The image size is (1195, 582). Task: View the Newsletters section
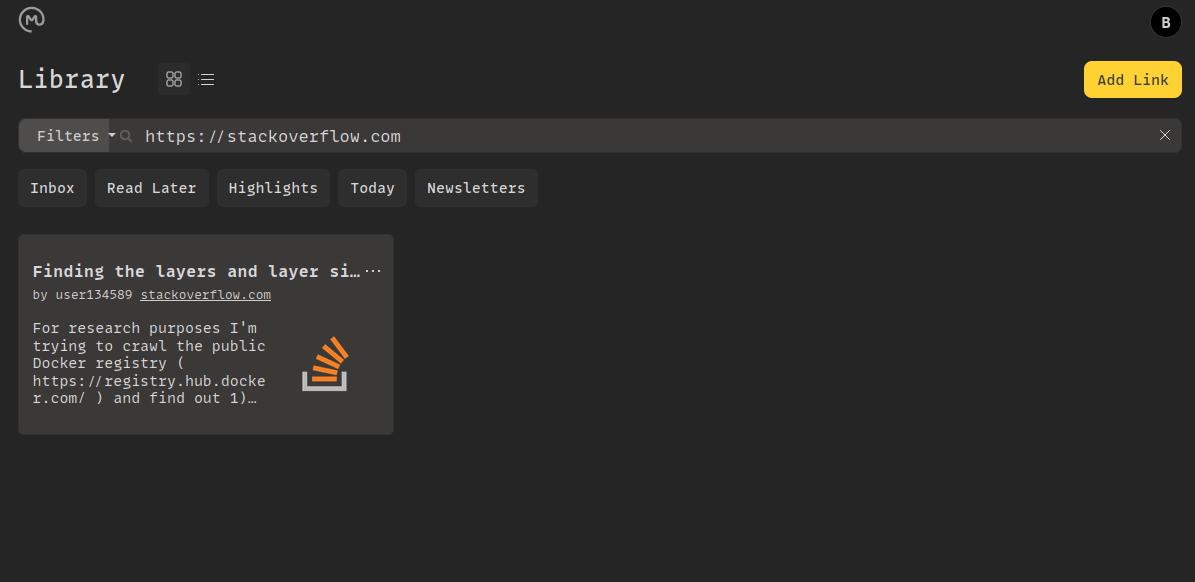(476, 187)
